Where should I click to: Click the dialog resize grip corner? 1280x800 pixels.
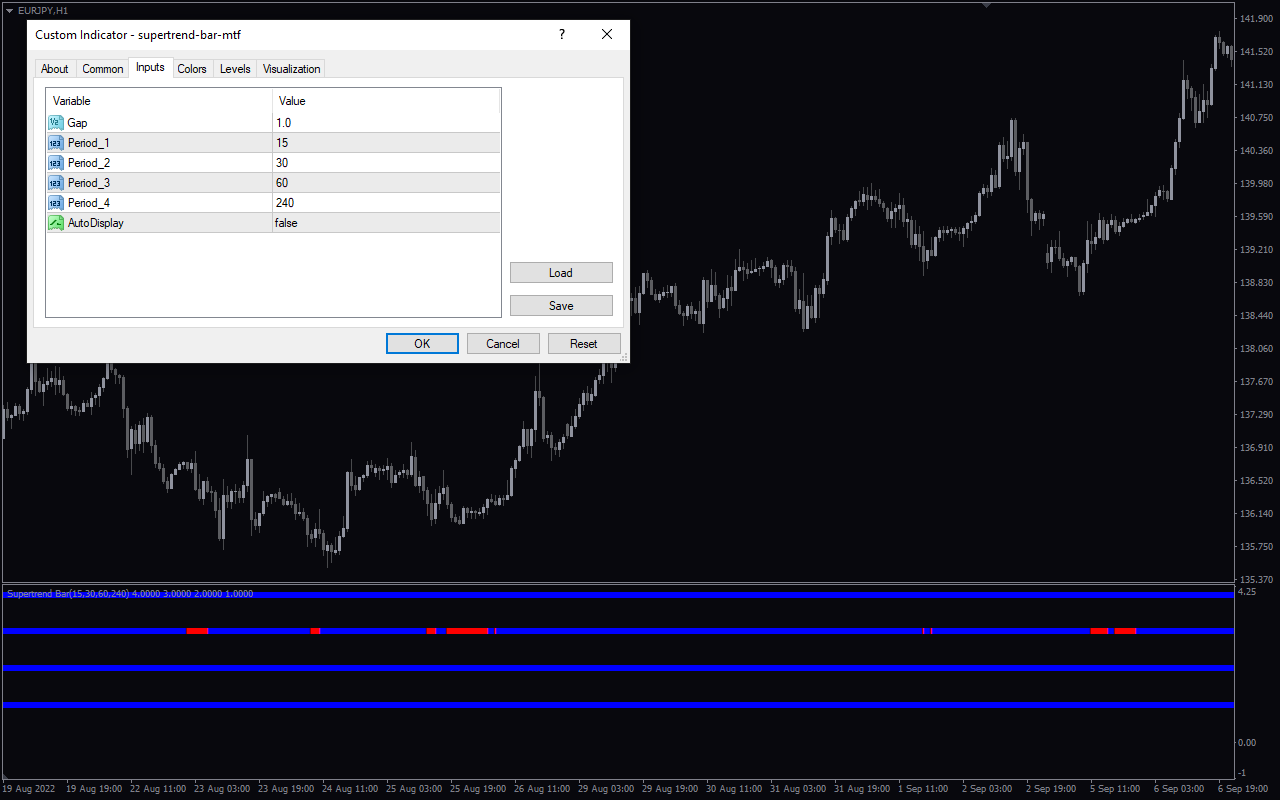[x=624, y=357]
